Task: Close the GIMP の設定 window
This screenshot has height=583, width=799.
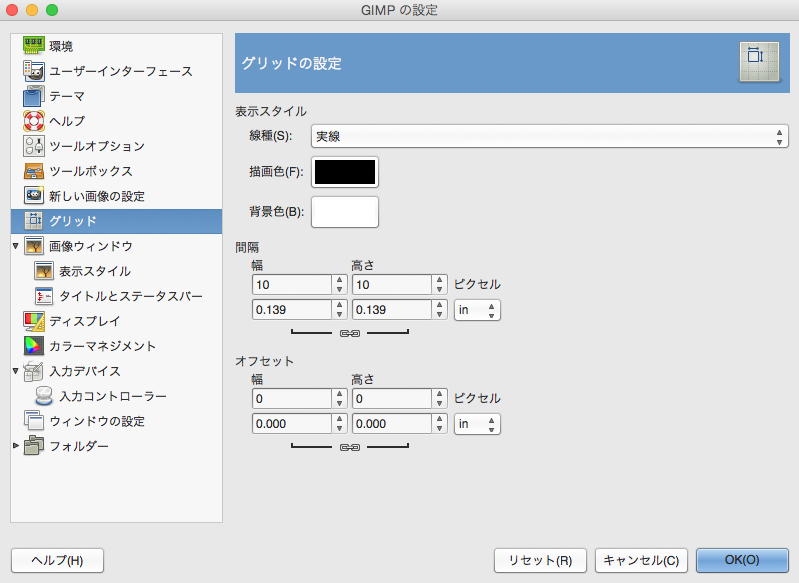Action: pyautogui.click(x=12, y=10)
